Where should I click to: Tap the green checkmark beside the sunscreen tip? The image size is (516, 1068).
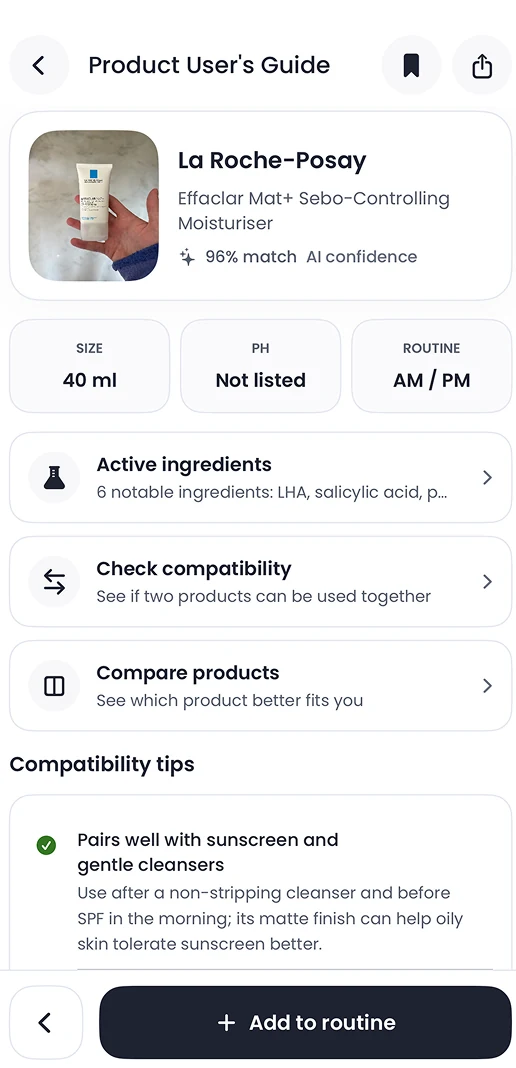pos(46,845)
